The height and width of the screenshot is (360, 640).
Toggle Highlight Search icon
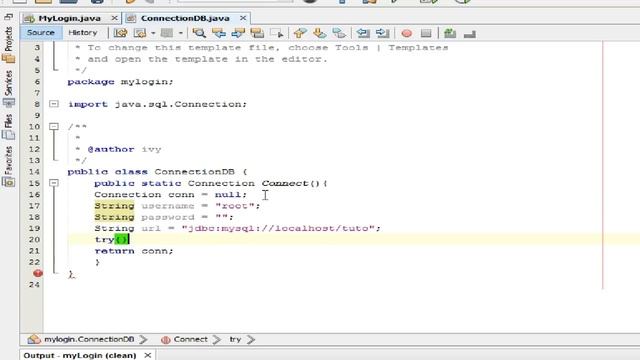point(257,33)
